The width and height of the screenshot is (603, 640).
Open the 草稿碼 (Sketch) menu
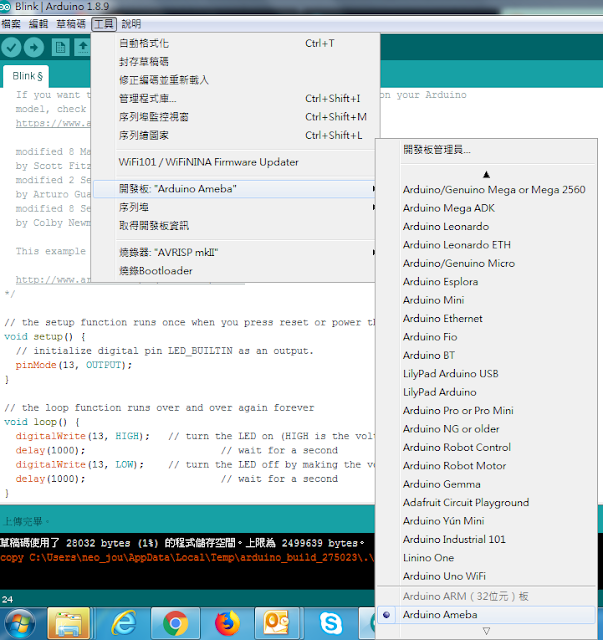tap(71, 24)
